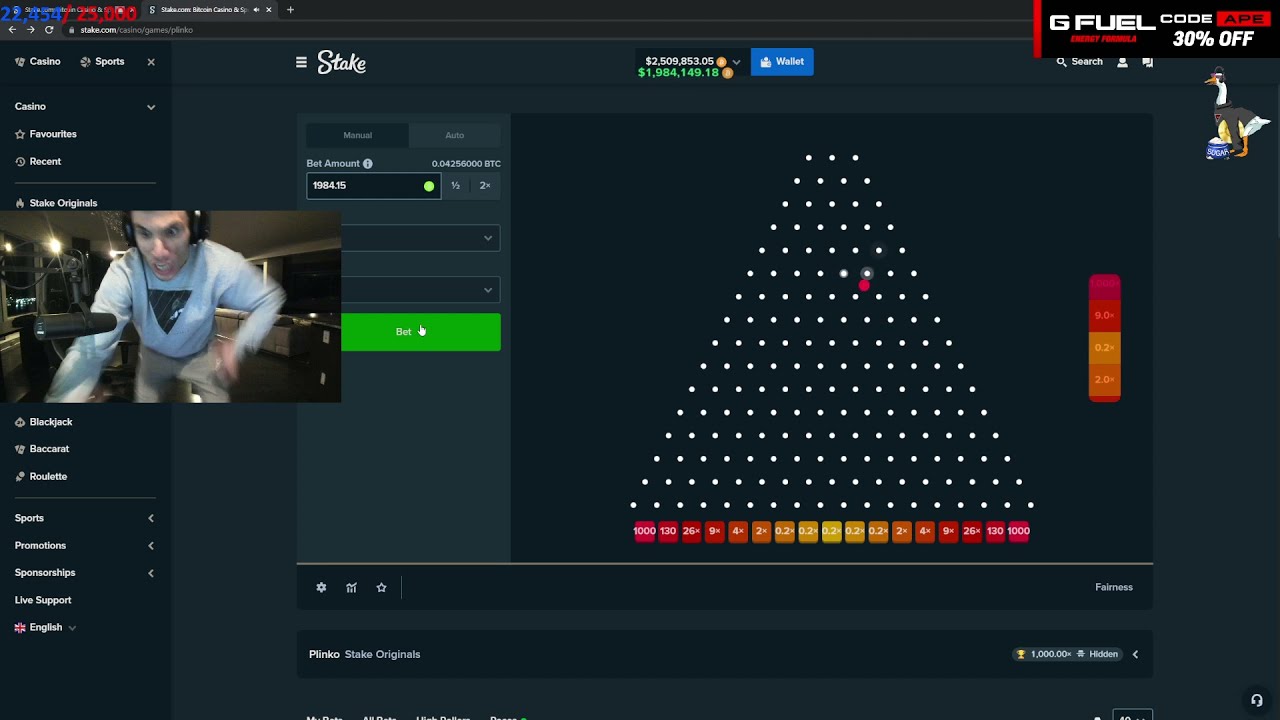Go back in the browser
1280x720 pixels.
pyautogui.click(x=12, y=30)
